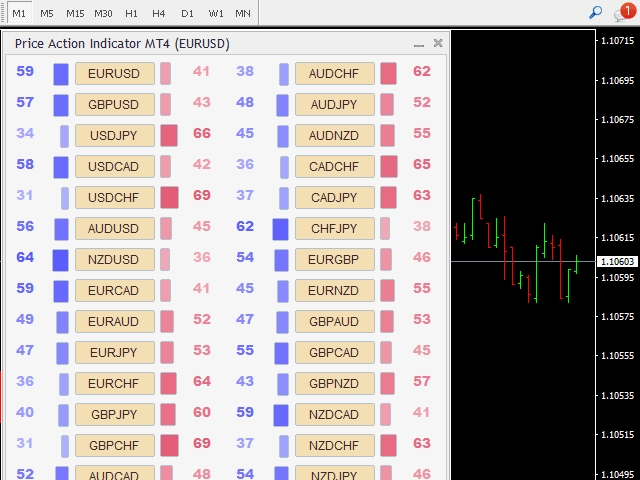This screenshot has width=640, height=480.
Task: Click the current price label 1.10603
Action: point(615,261)
